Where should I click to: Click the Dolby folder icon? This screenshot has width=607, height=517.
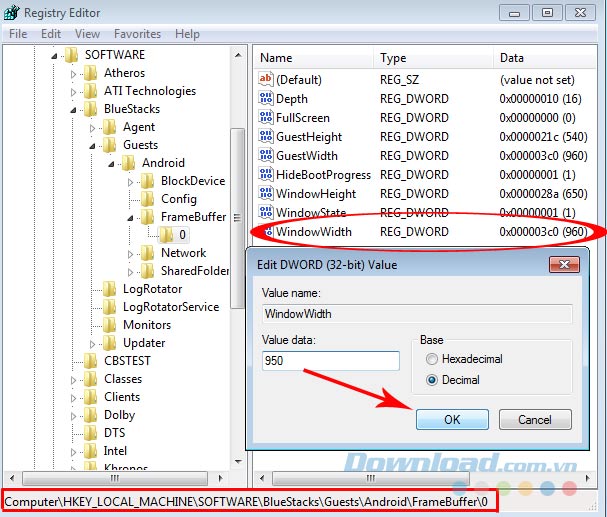pos(91,415)
